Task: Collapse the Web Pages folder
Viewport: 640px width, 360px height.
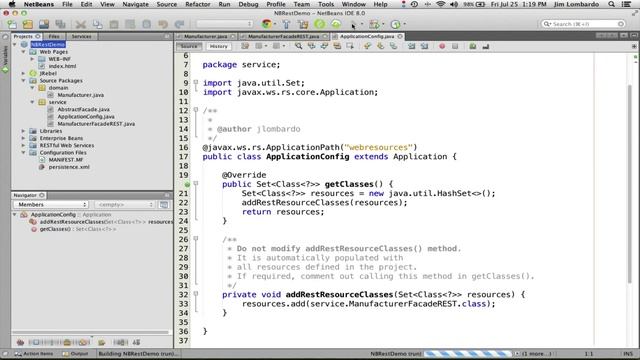Action: click(23, 52)
